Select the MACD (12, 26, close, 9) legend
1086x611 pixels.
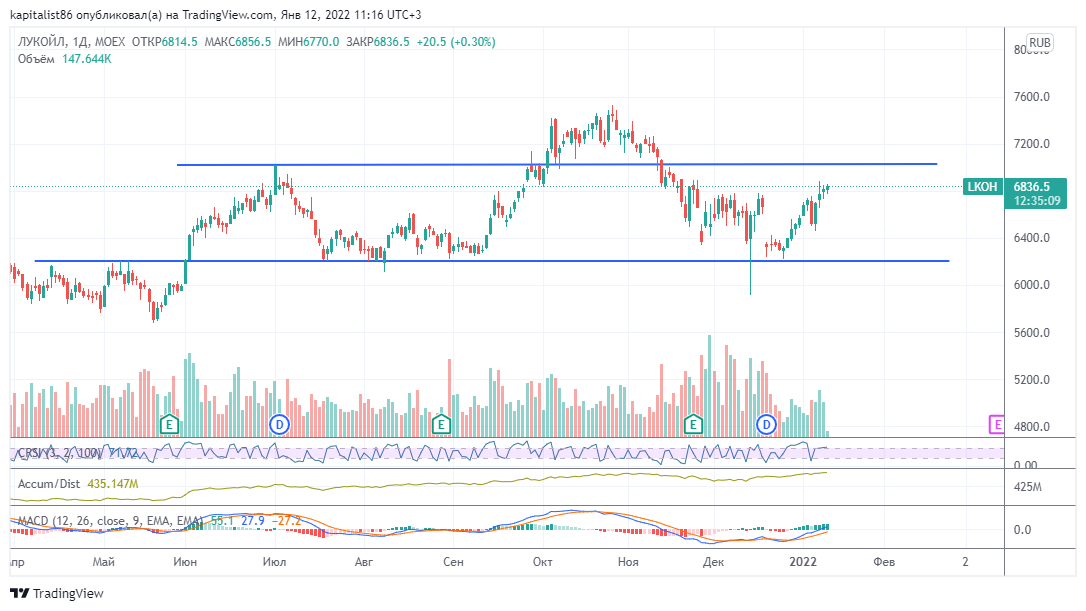[109, 520]
